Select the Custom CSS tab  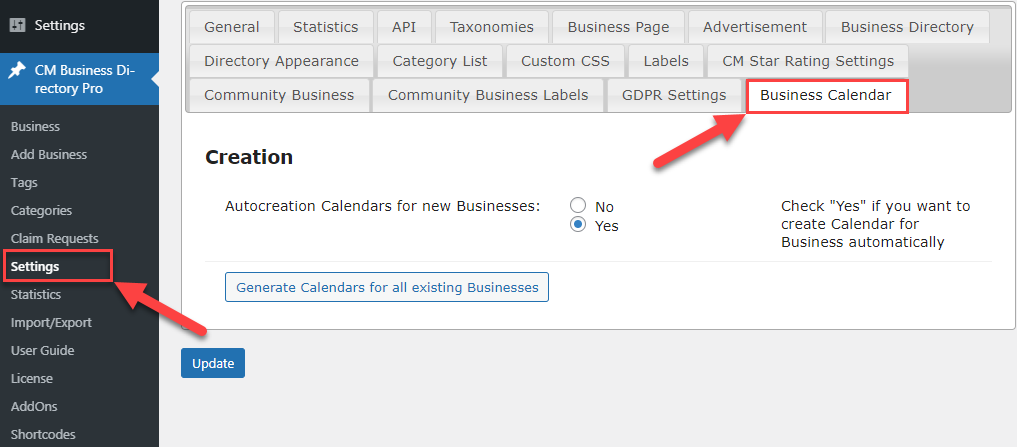pyautogui.click(x=566, y=62)
